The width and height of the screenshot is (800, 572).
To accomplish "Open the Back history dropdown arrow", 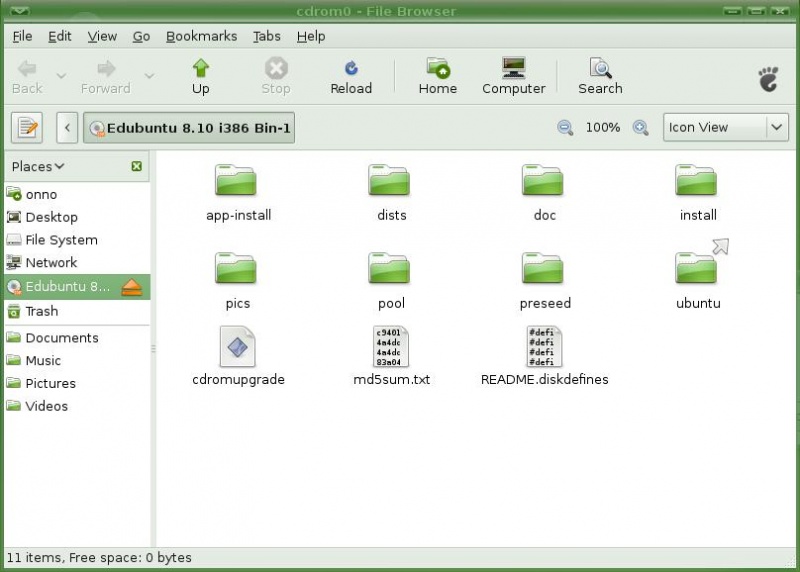I will point(61,76).
